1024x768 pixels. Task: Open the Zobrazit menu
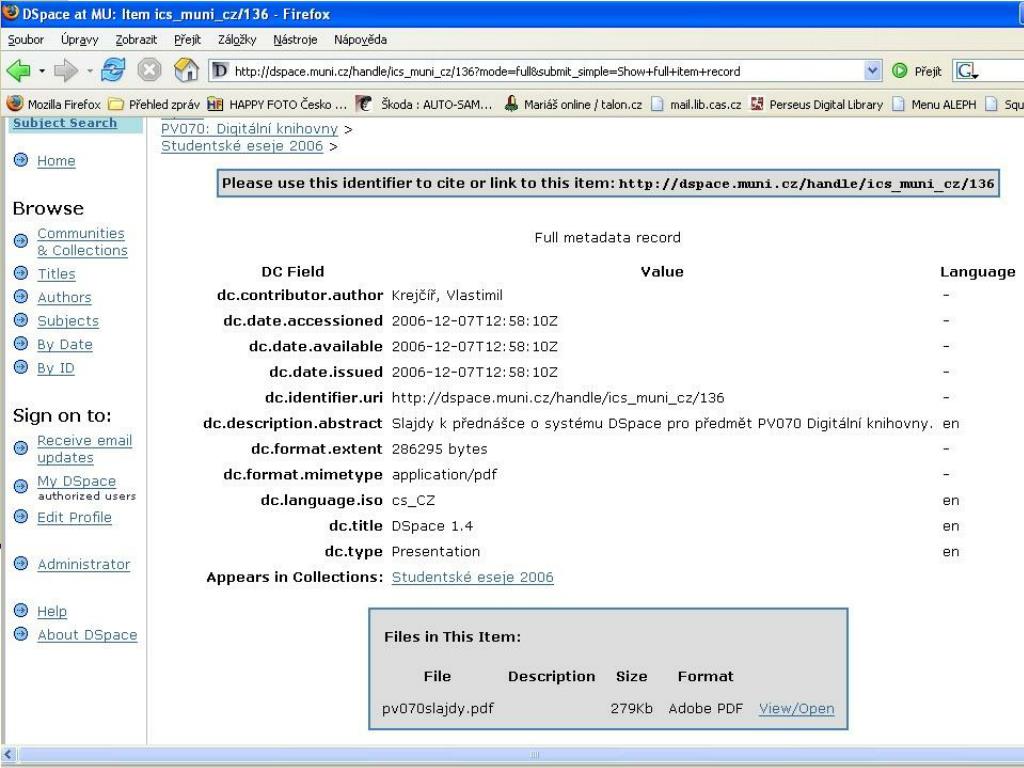pos(136,39)
